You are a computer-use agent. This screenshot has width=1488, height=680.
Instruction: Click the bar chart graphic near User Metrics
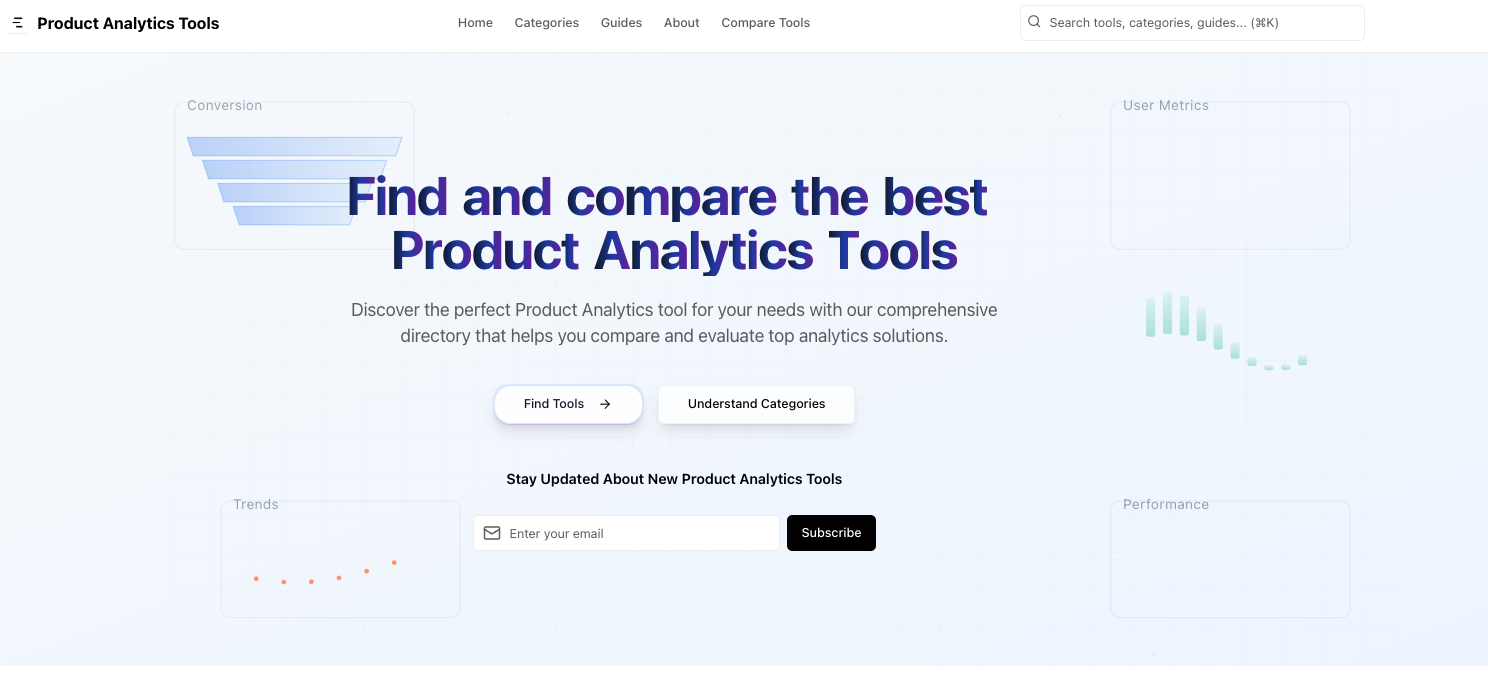[x=1224, y=330]
